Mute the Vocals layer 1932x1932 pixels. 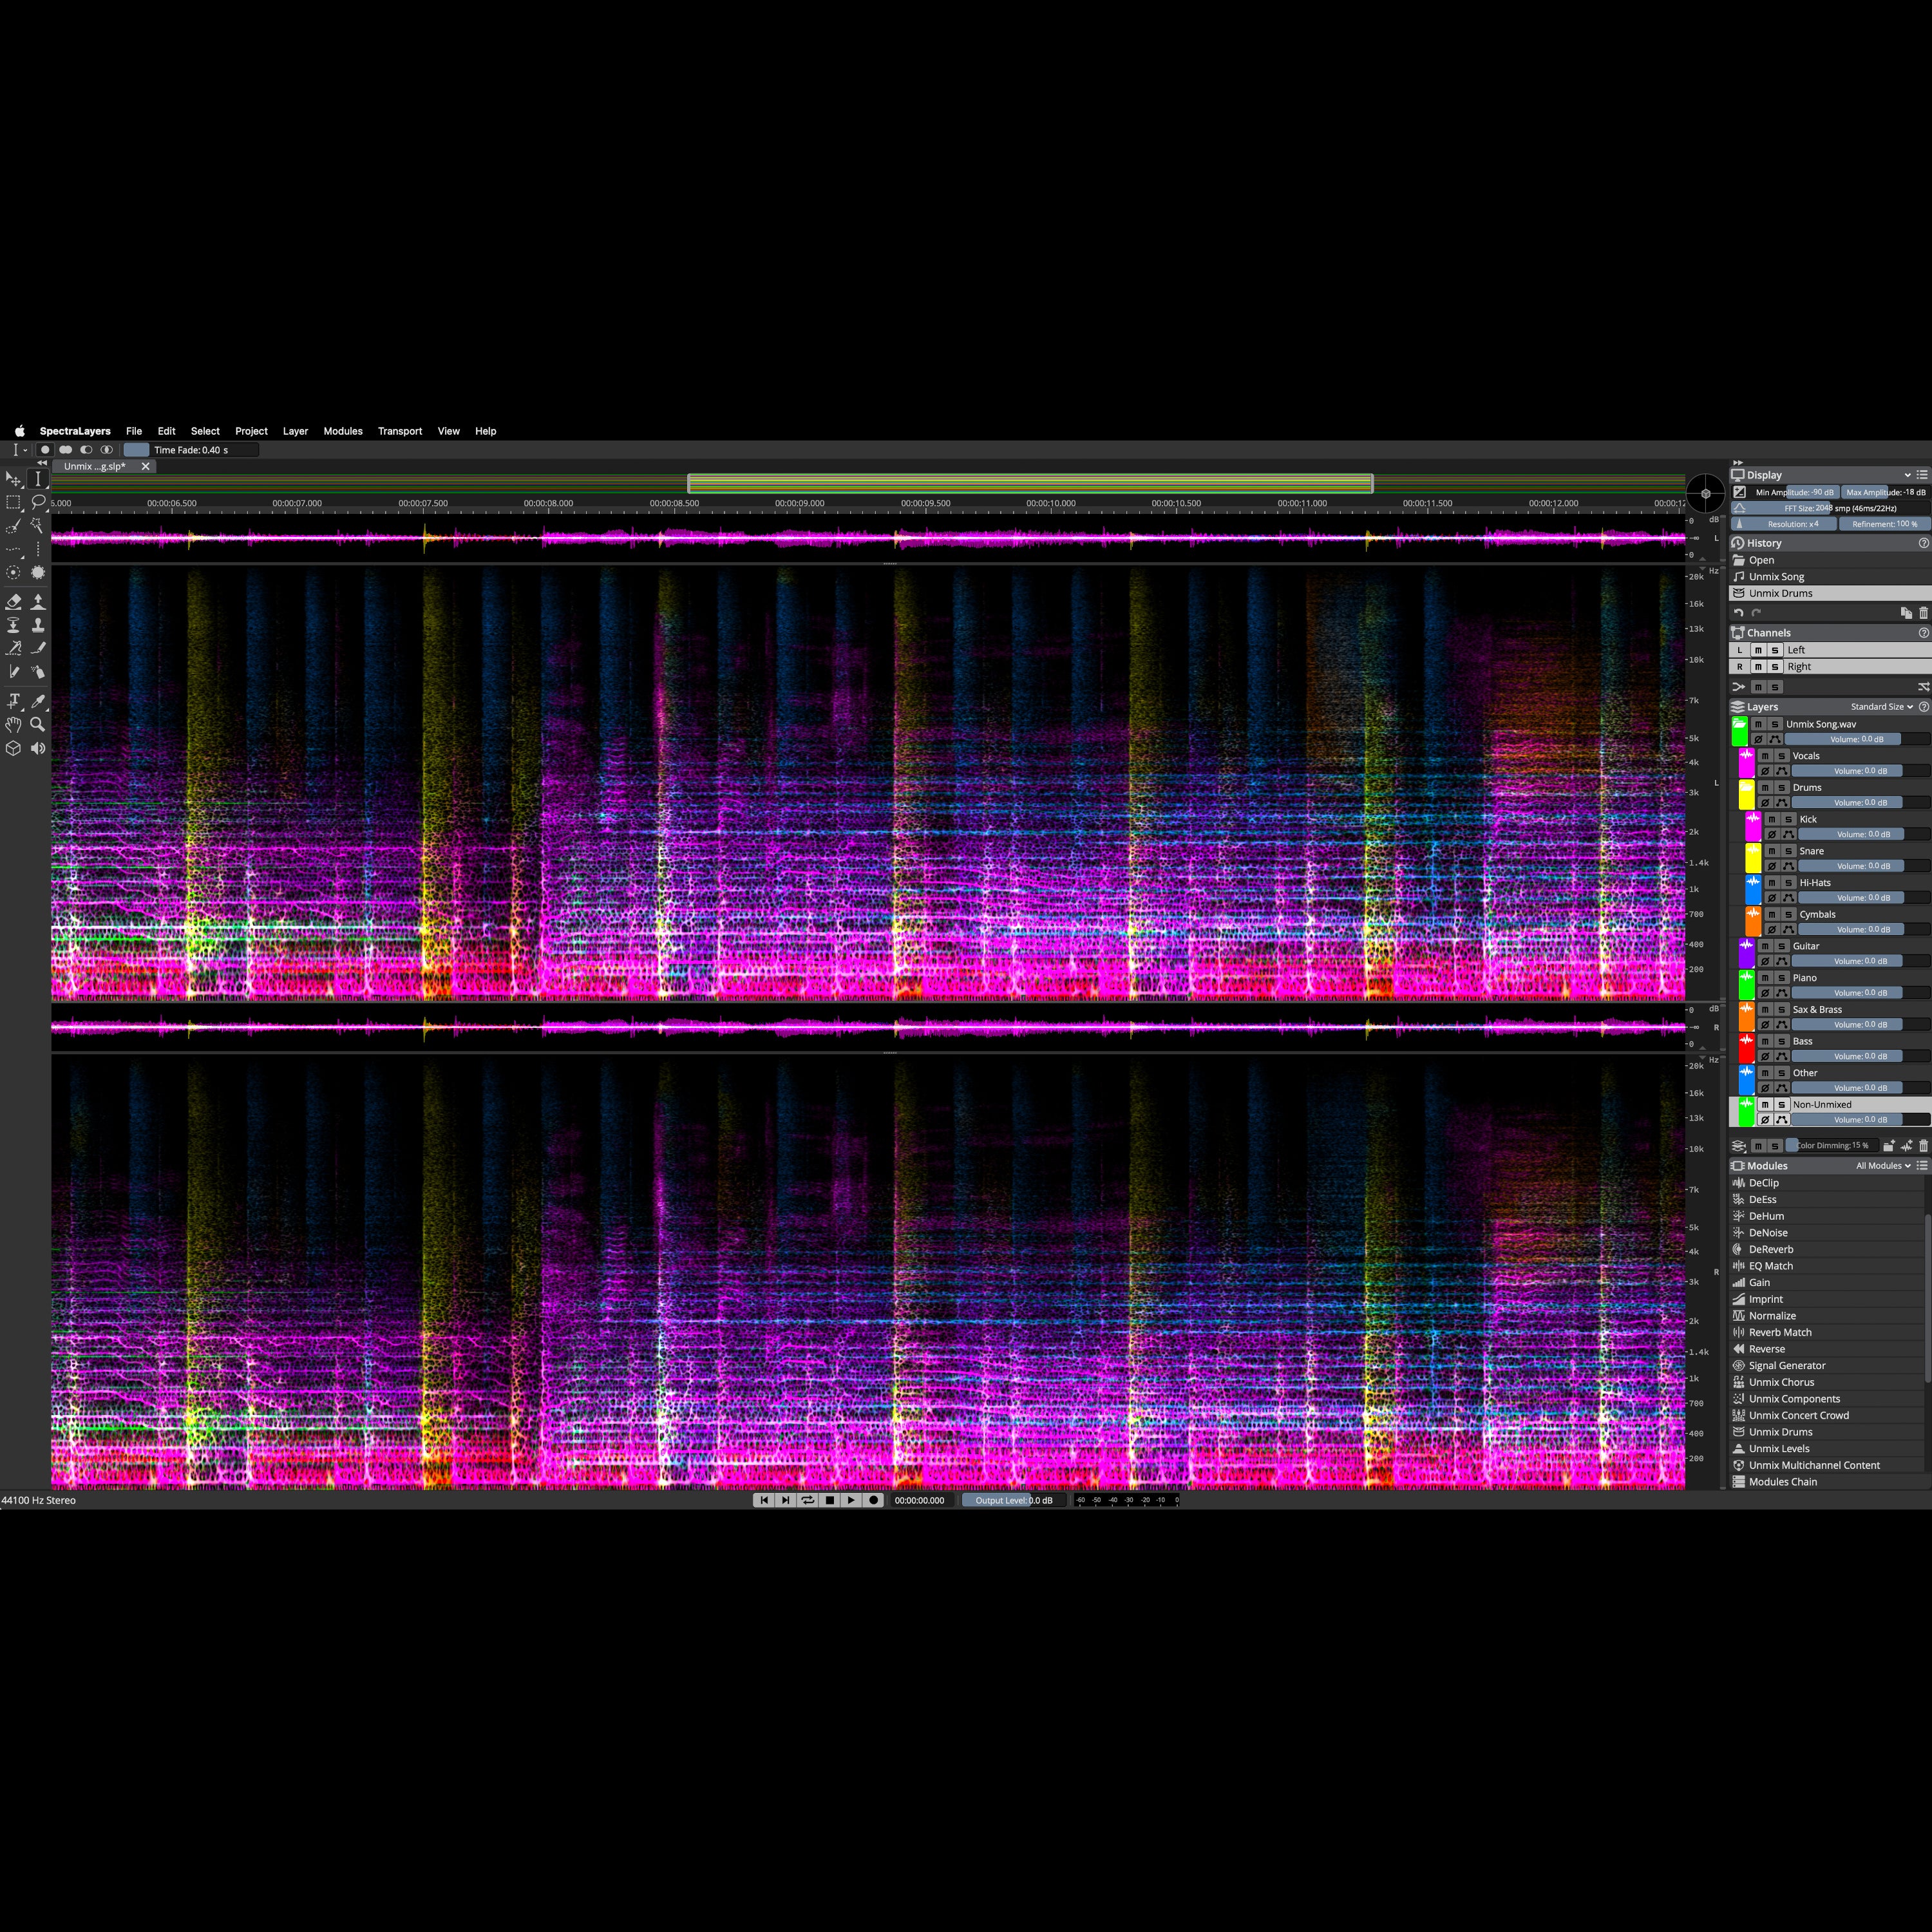pos(1765,756)
